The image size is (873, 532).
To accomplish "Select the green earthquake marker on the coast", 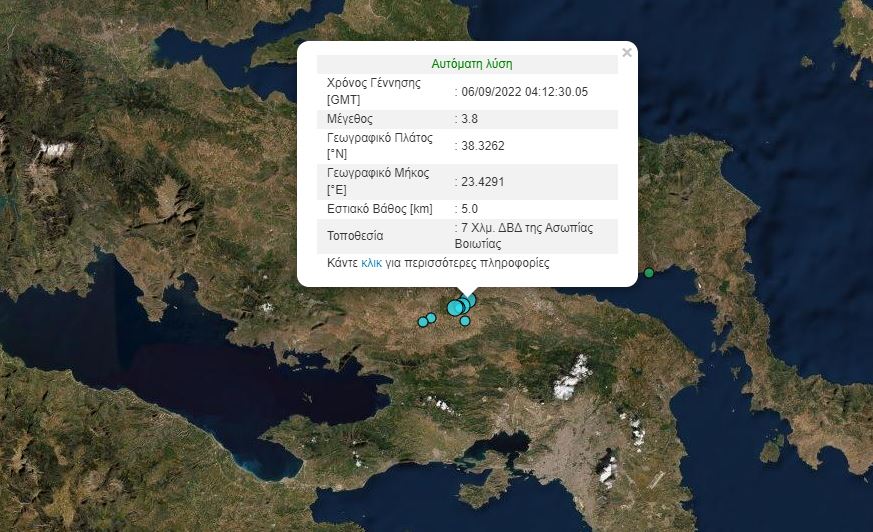I will 649,273.
